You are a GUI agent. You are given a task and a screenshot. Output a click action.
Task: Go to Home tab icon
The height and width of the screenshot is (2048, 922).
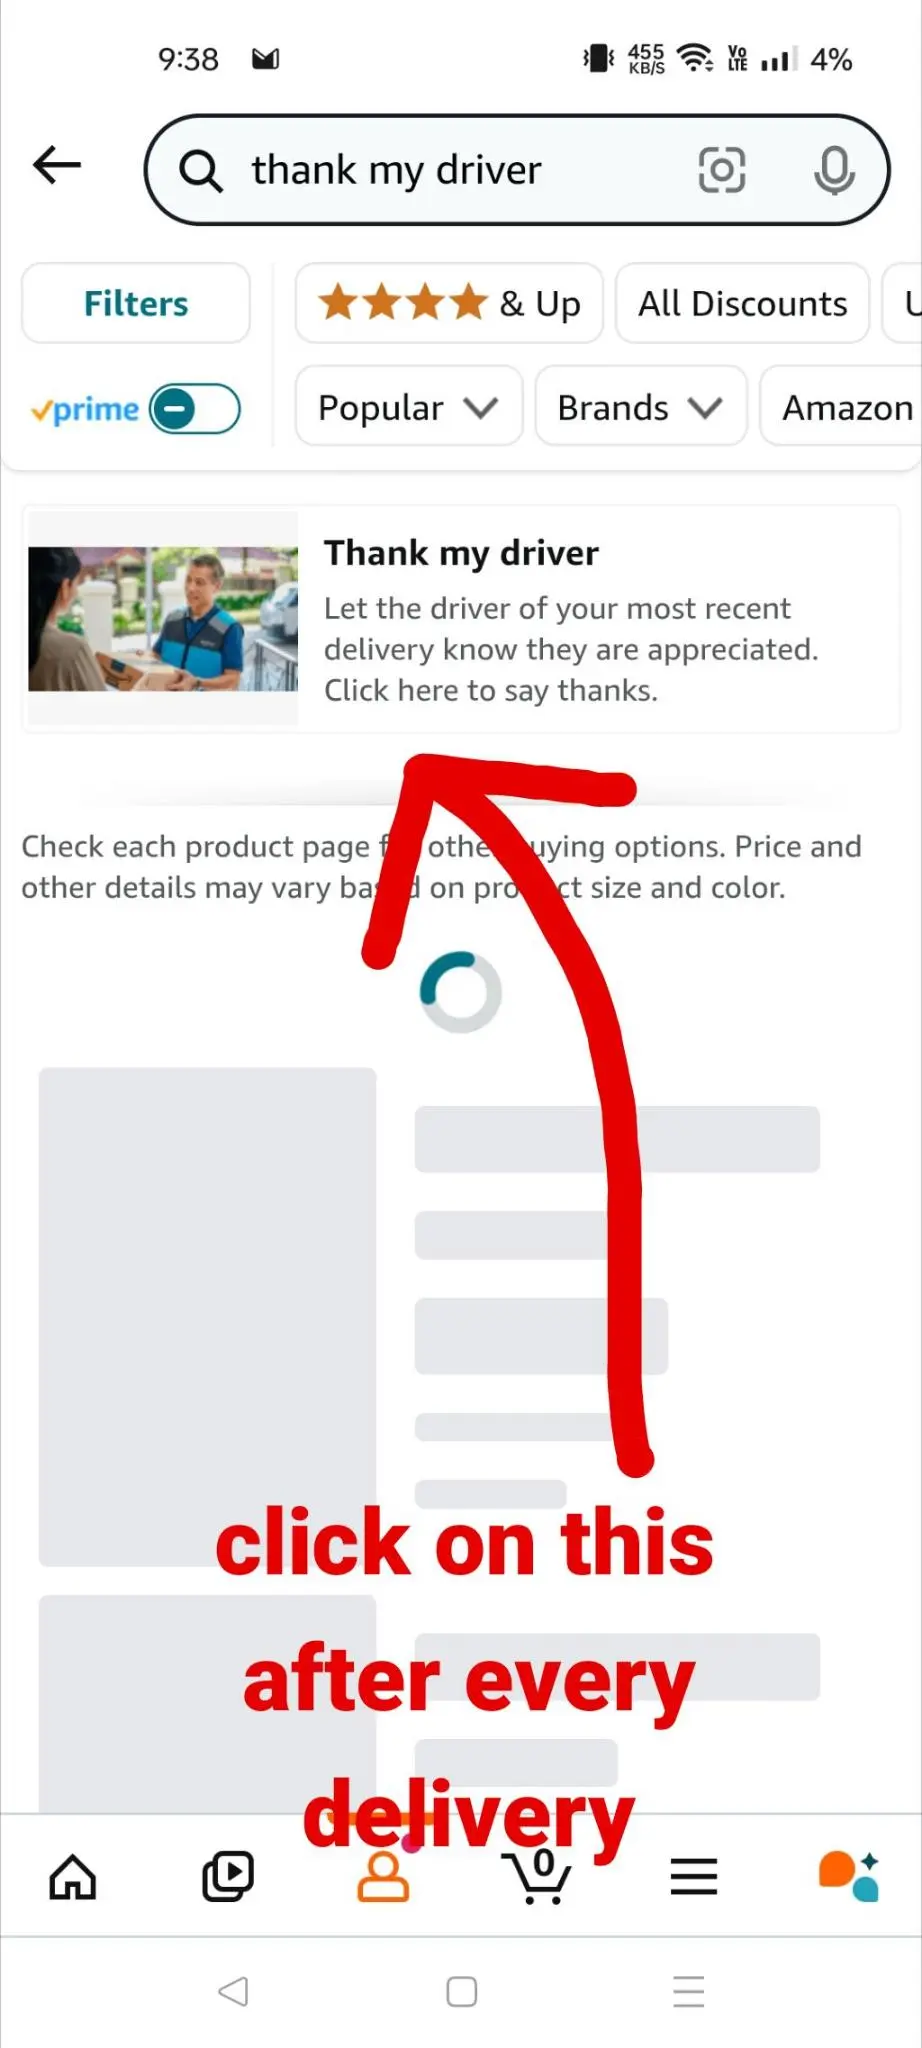tap(73, 1877)
